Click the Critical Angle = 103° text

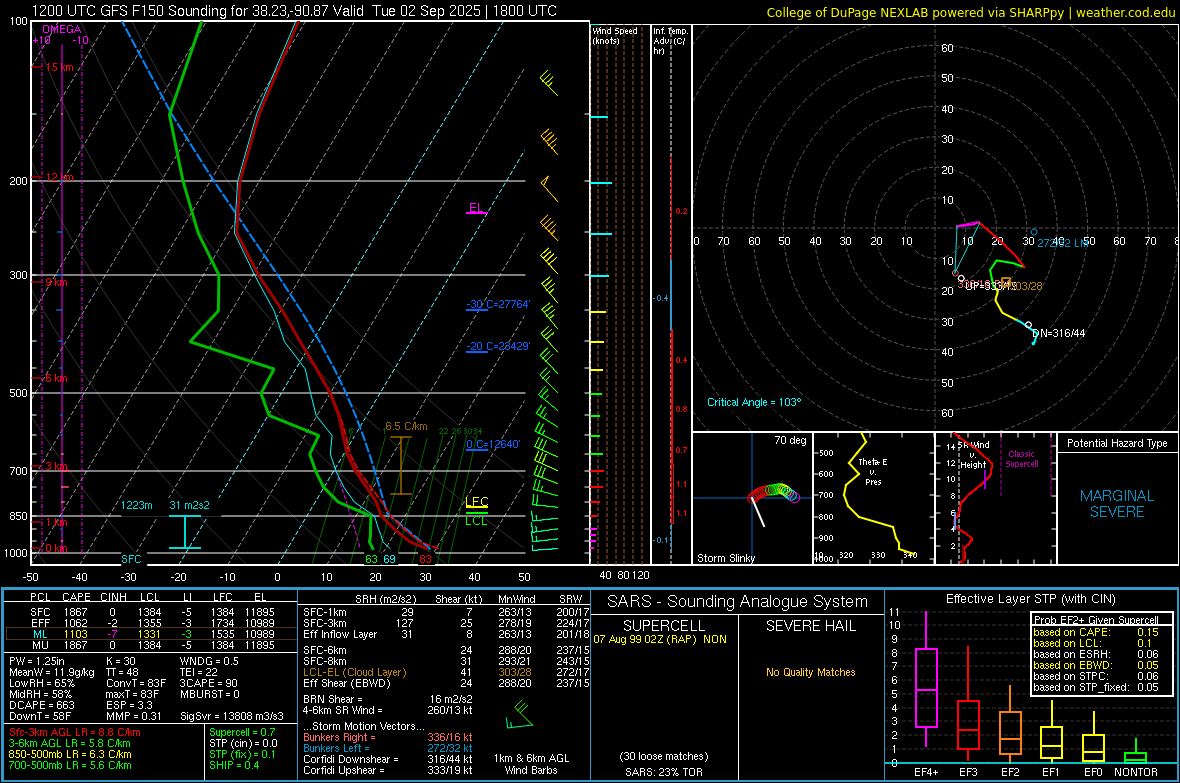point(754,402)
